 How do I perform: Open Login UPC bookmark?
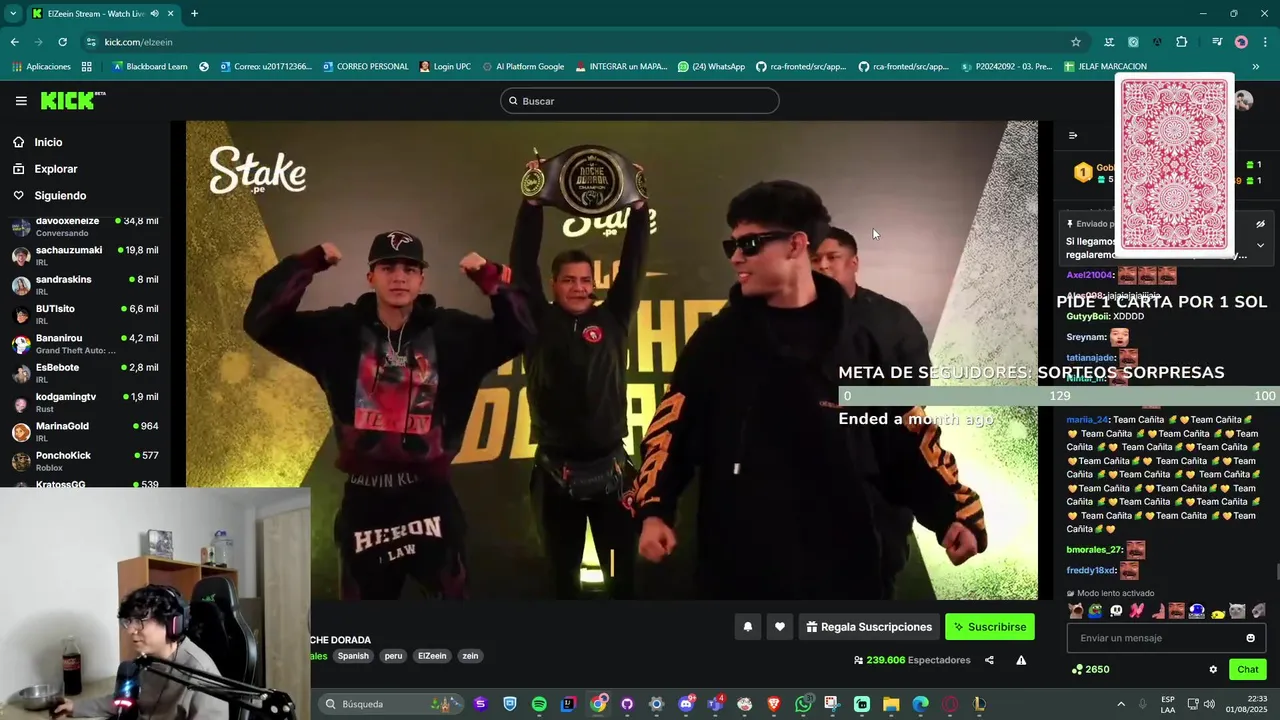click(445, 67)
